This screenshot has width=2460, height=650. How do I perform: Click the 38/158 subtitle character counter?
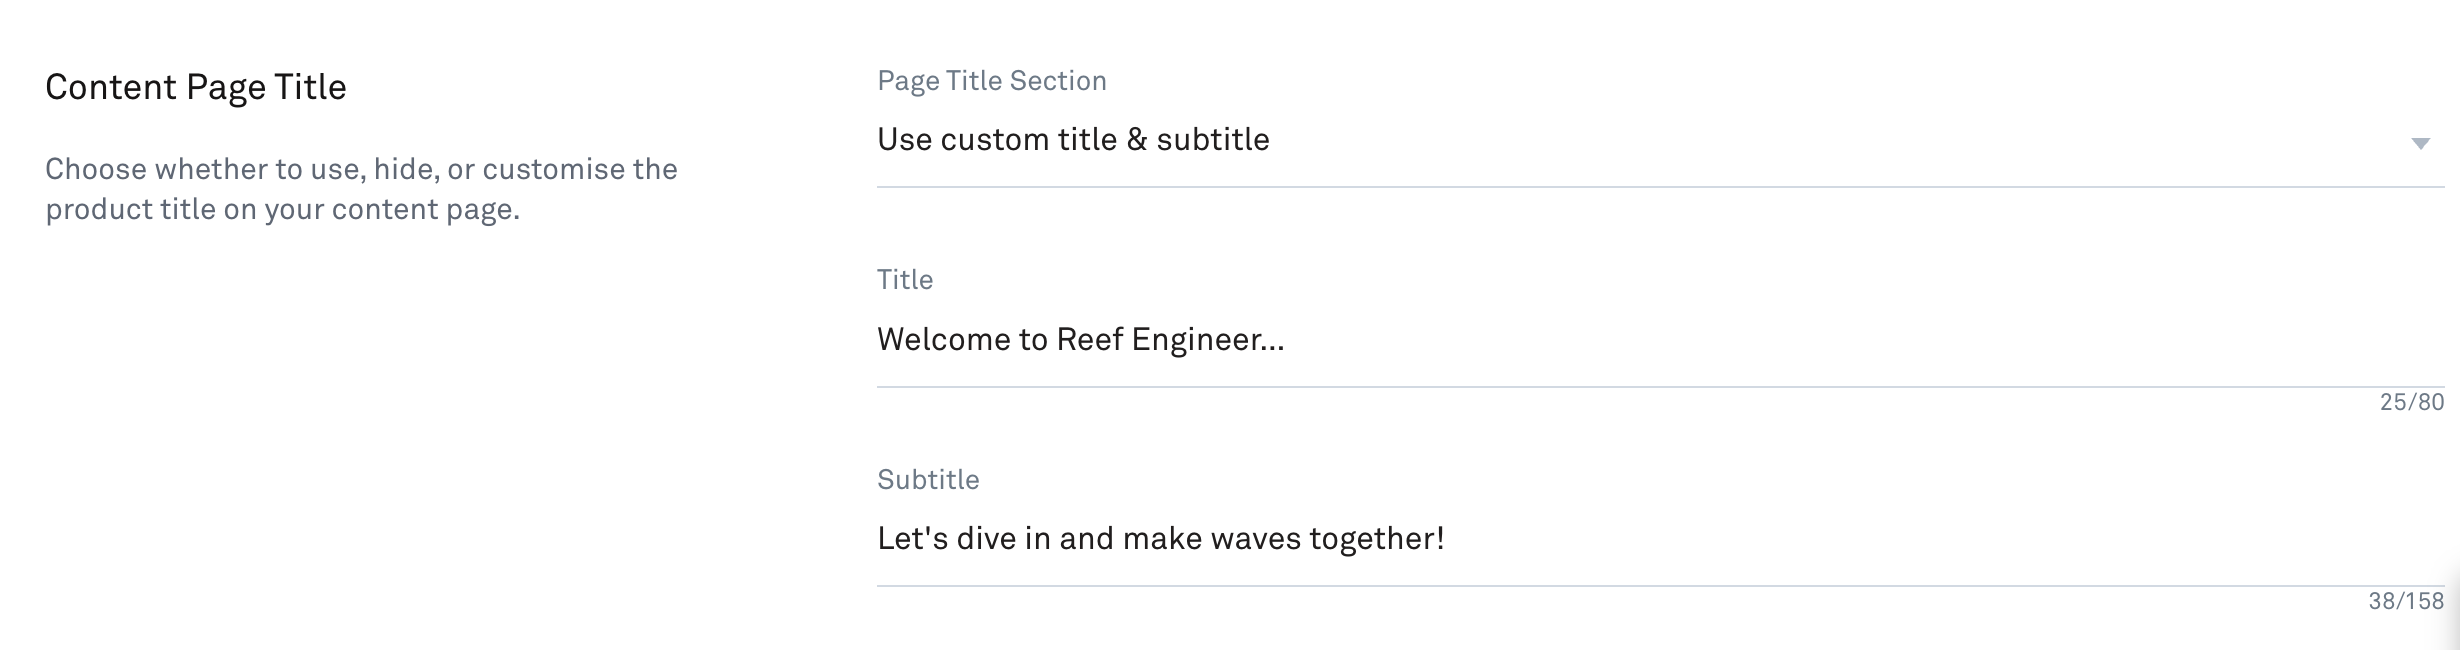(x=2405, y=601)
